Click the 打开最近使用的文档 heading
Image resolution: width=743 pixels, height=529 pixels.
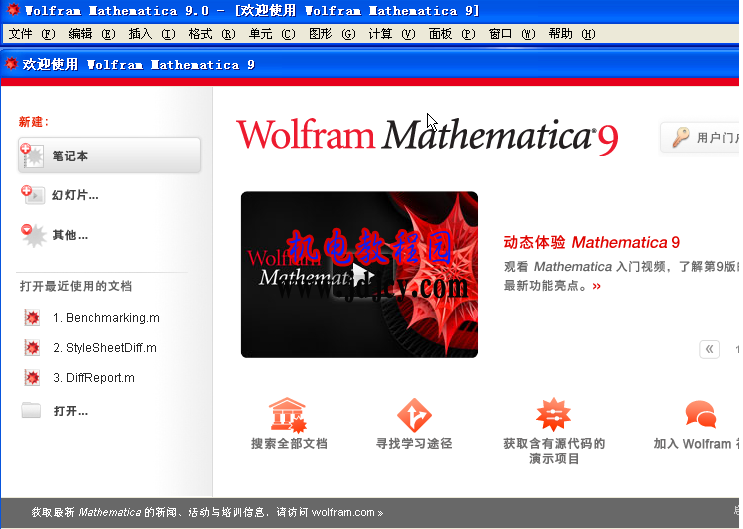76,286
